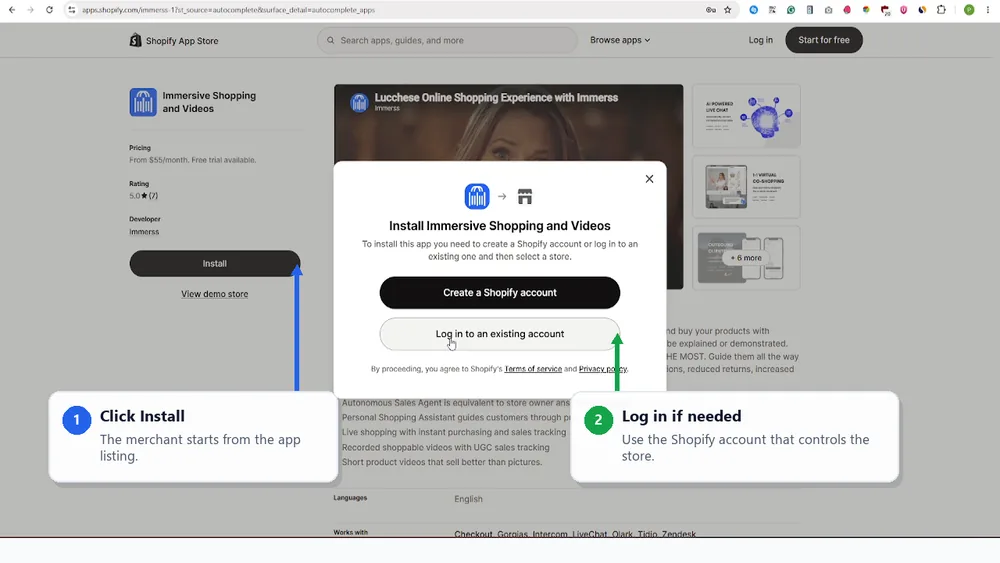The height and width of the screenshot is (563, 1000).
Task: Open the Extensions puzzle piece icon
Action: pos(941,10)
